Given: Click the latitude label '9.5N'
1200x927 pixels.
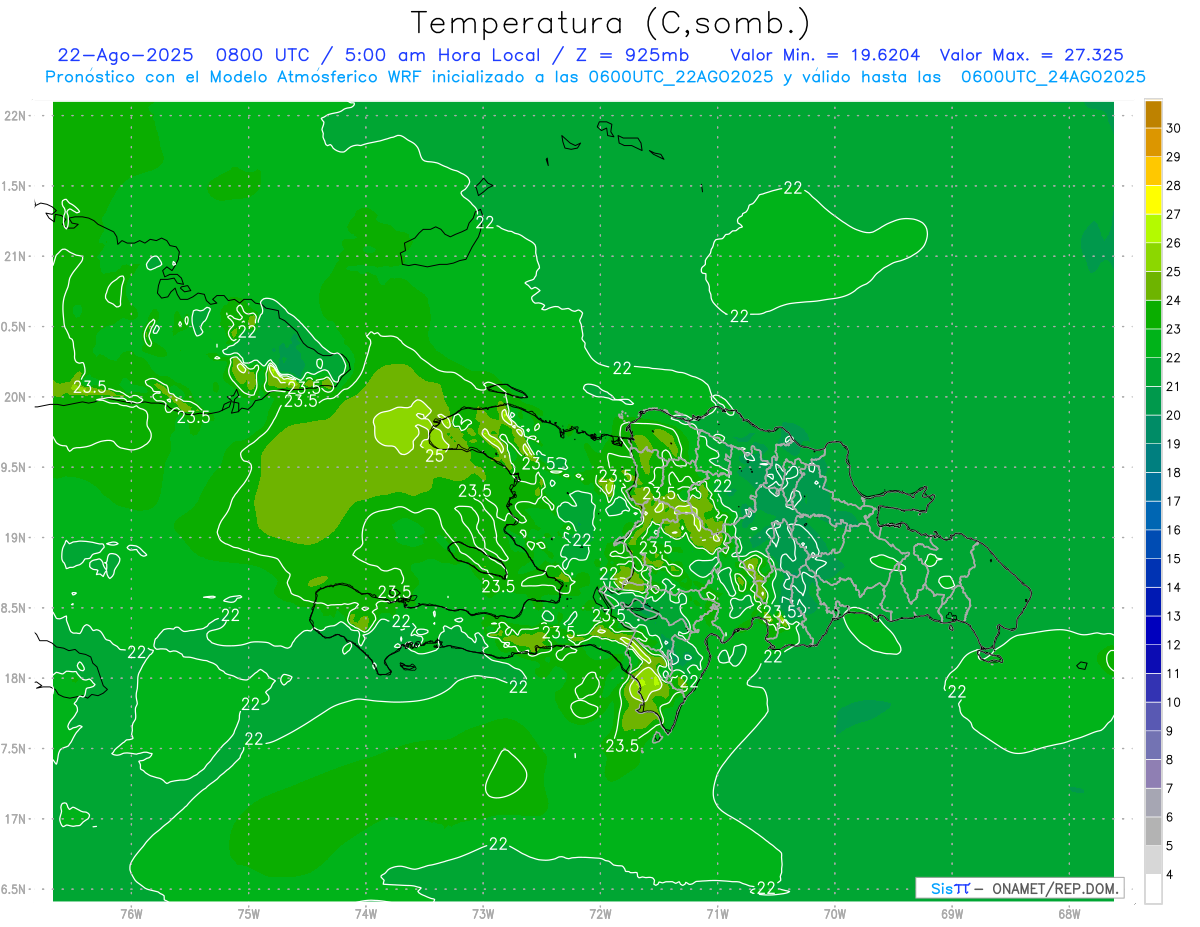Looking at the screenshot, I should (x=14, y=467).
